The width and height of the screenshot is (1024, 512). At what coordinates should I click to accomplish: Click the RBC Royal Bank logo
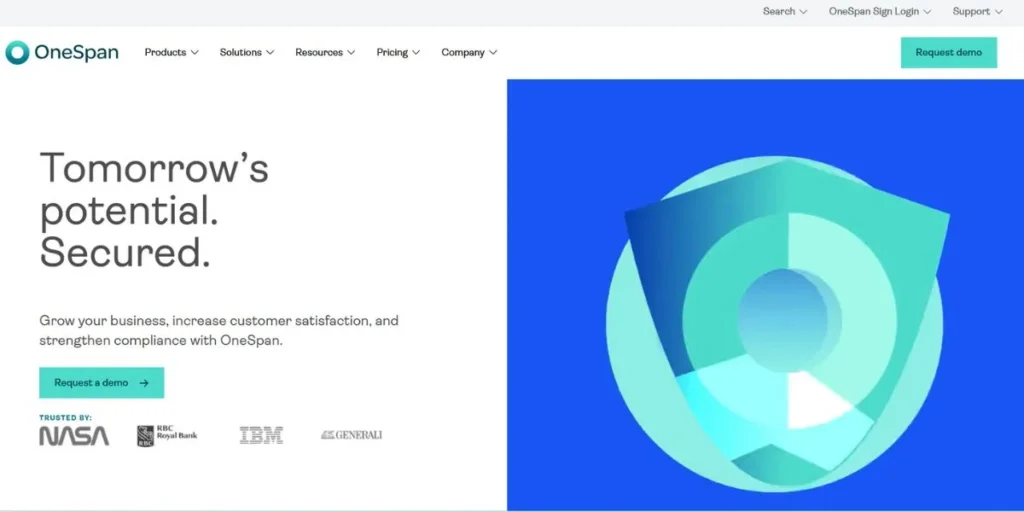coord(167,436)
